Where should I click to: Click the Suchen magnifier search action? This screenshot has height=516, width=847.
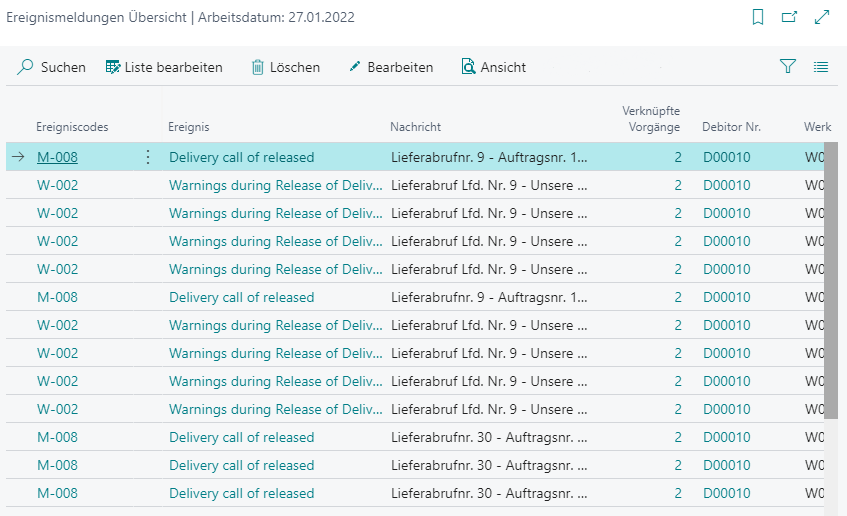point(52,67)
